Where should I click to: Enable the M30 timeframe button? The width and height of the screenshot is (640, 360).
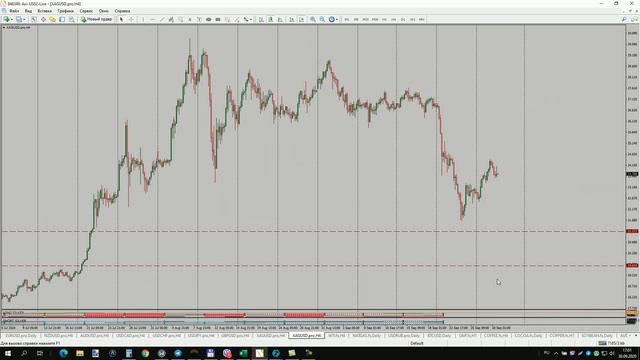(375, 19)
